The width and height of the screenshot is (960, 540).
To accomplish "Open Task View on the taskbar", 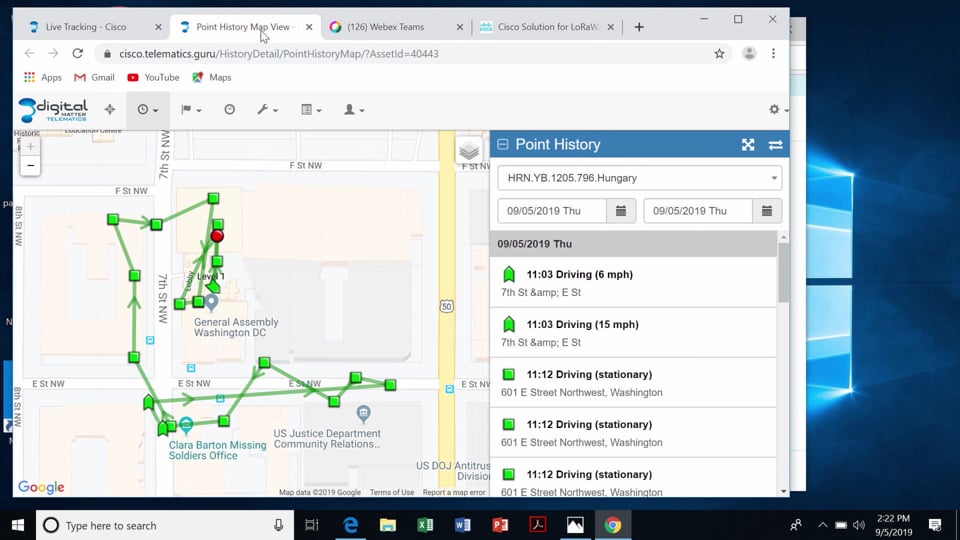I will pyautogui.click(x=312, y=525).
